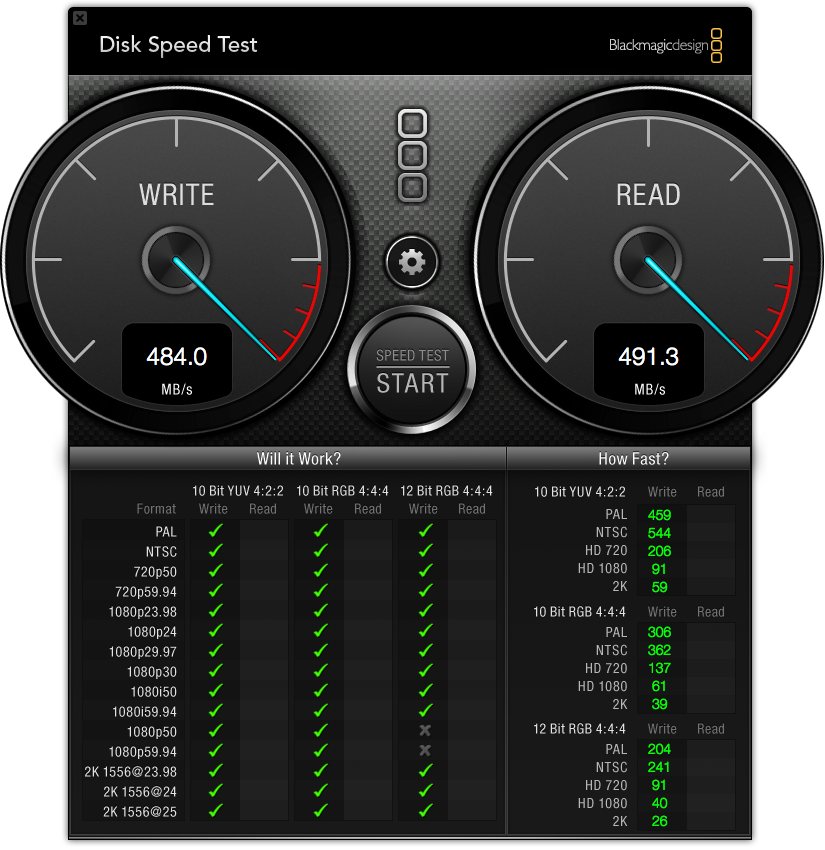
Task: Click the gray X for 1080p50 12 Bit RGB
Action: 425,731
